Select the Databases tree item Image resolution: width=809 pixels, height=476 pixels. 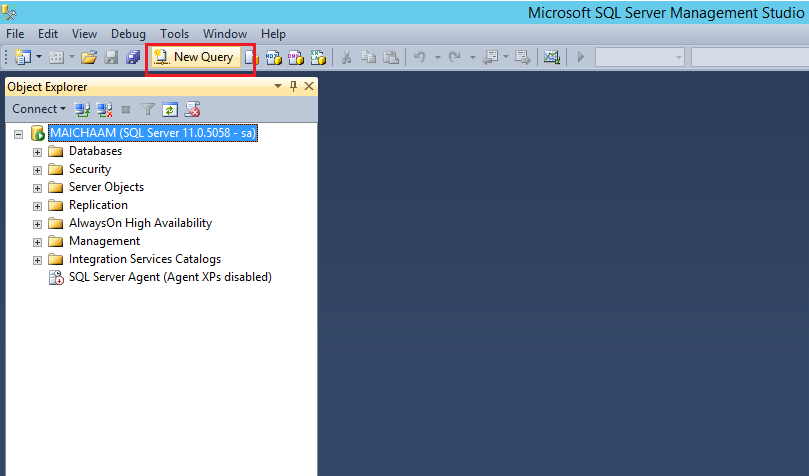[x=95, y=151]
